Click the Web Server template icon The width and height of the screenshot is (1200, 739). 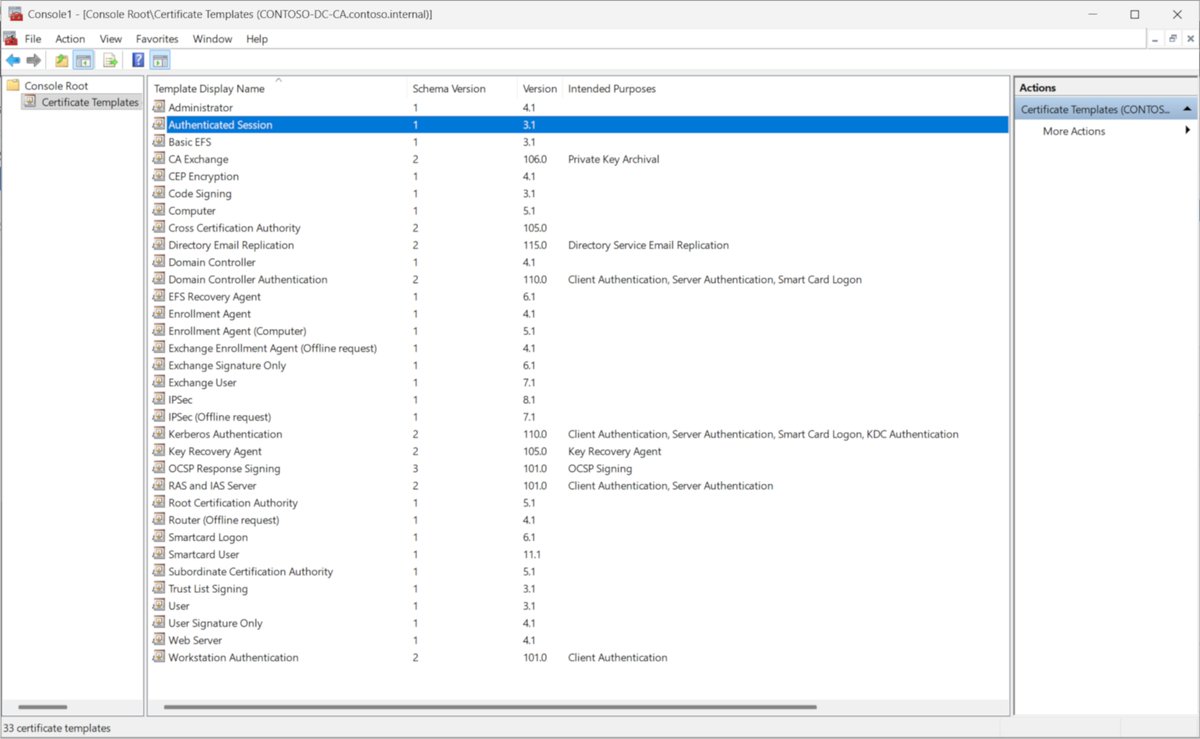pyautogui.click(x=158, y=640)
